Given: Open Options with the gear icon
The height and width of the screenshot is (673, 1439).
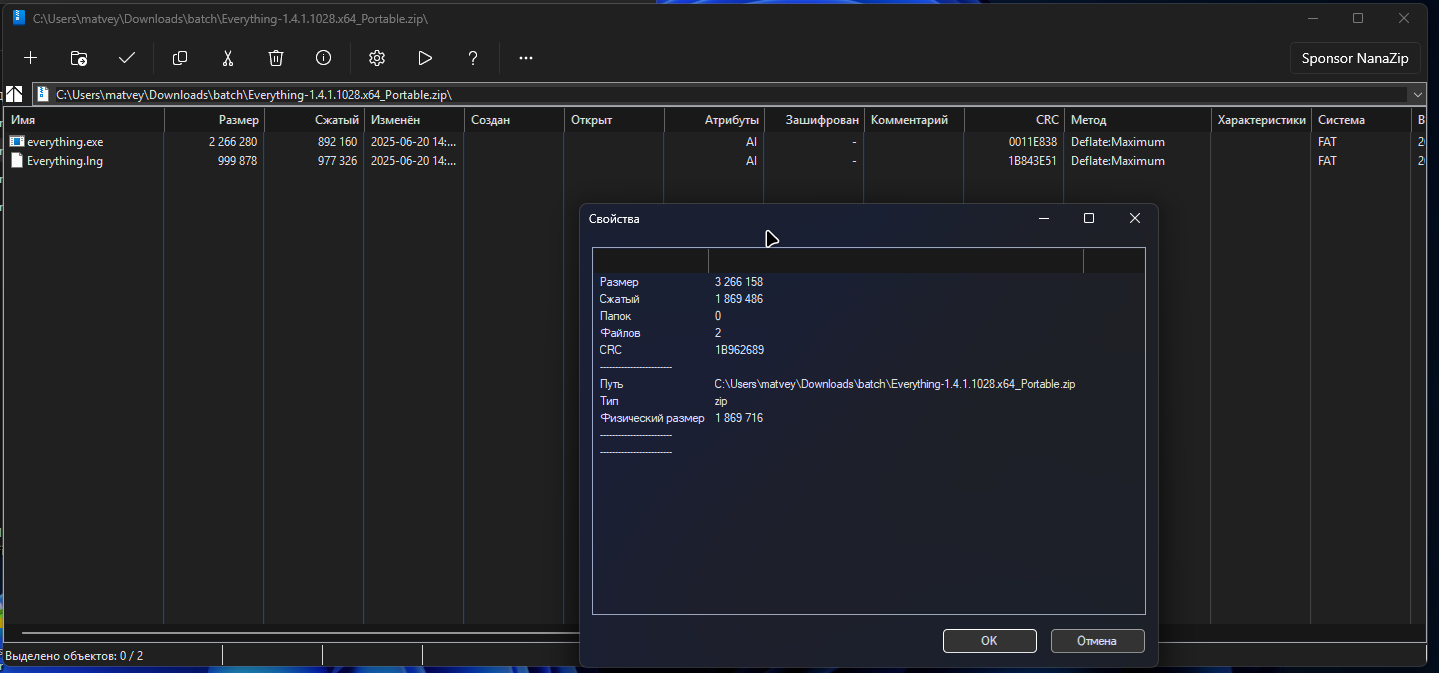Looking at the screenshot, I should 377,58.
